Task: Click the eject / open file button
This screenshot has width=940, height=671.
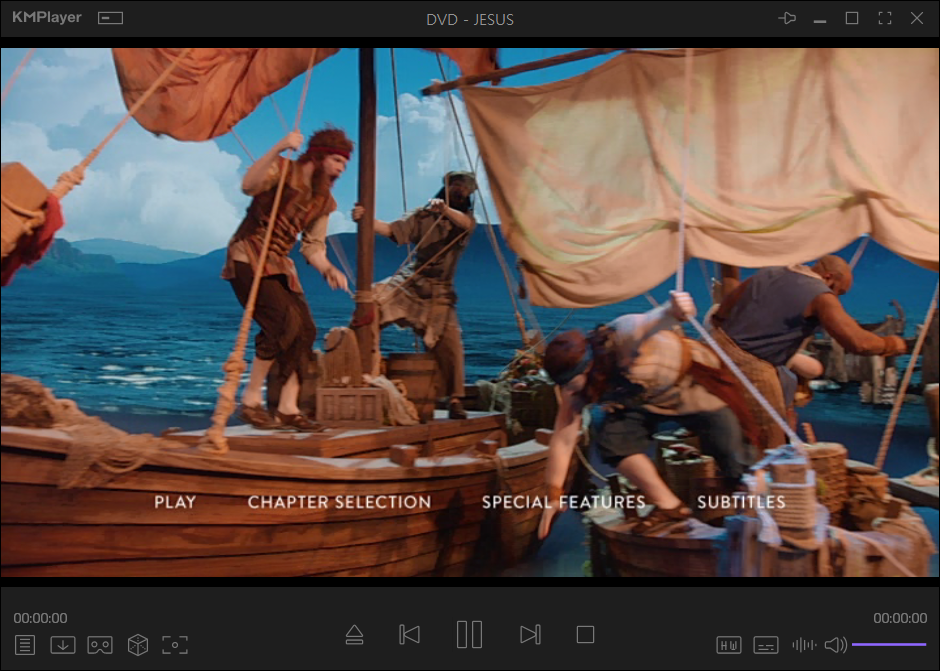Action: (354, 634)
